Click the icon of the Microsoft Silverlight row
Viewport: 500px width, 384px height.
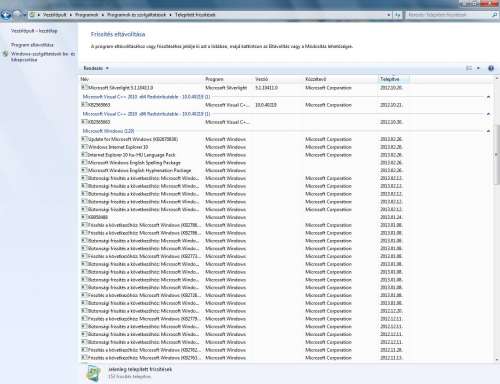point(84,87)
